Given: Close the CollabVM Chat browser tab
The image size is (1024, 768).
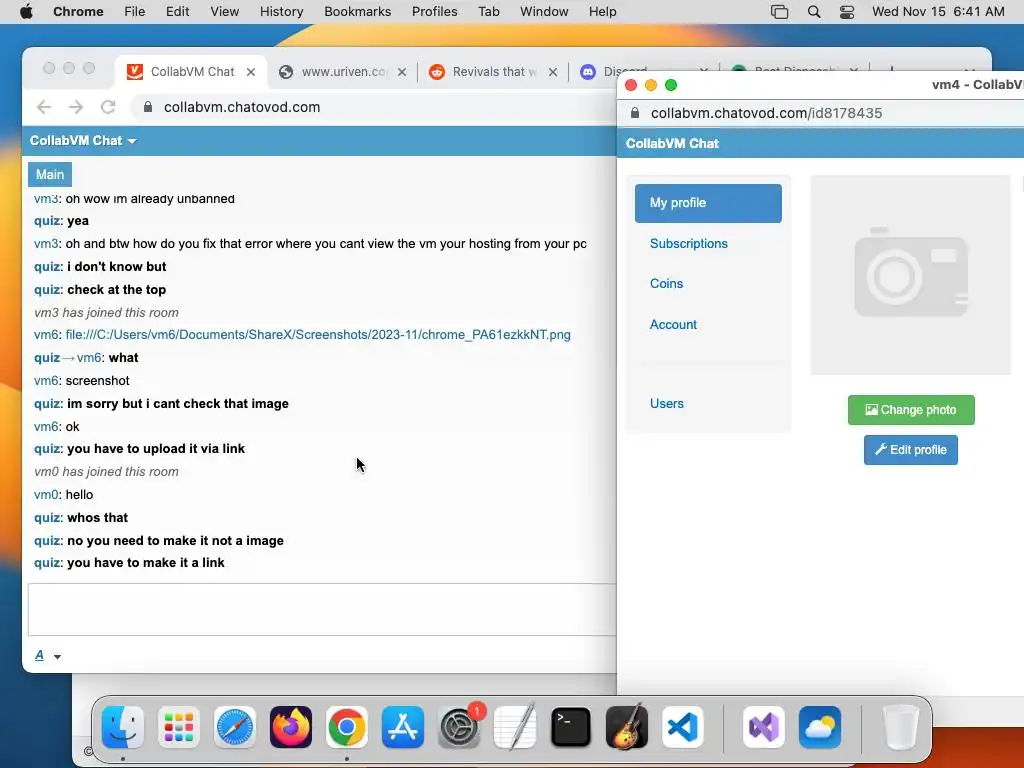Looking at the screenshot, I should point(251,72).
